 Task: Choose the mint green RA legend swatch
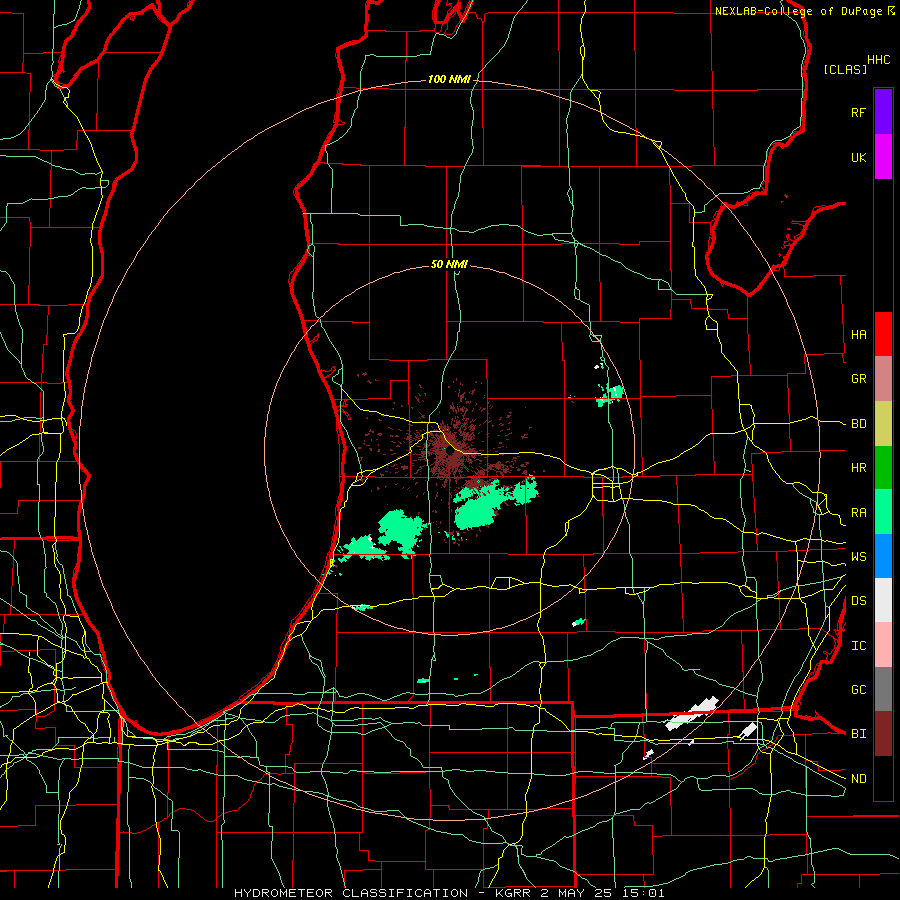(x=883, y=512)
